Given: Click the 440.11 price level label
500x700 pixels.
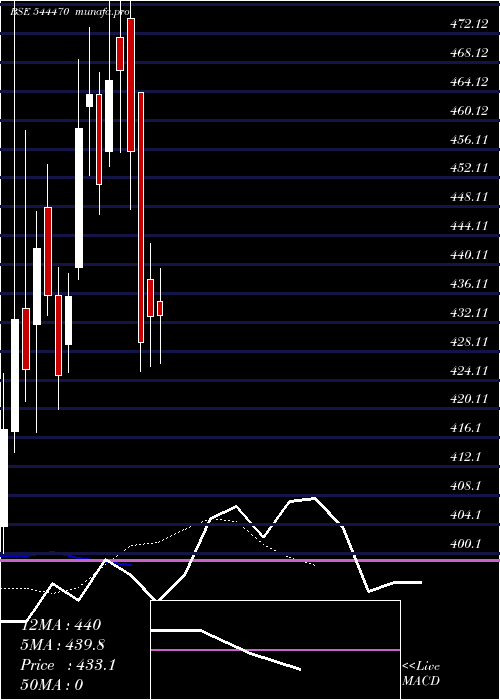Looking at the screenshot, I should click(x=469, y=255).
